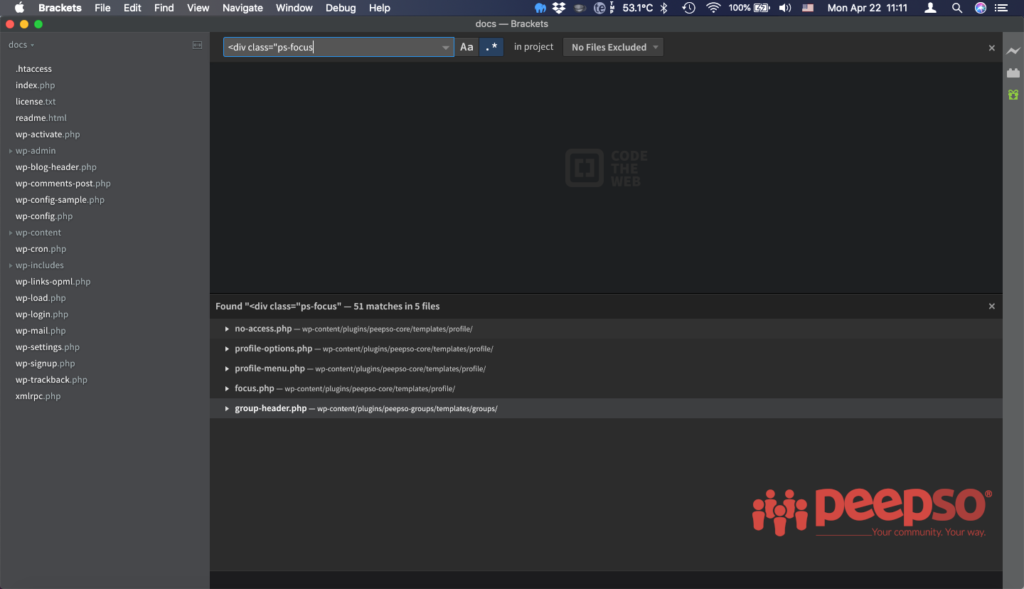Click the split view icon in sidebar
Screen dimensions: 1024x589
197,45
